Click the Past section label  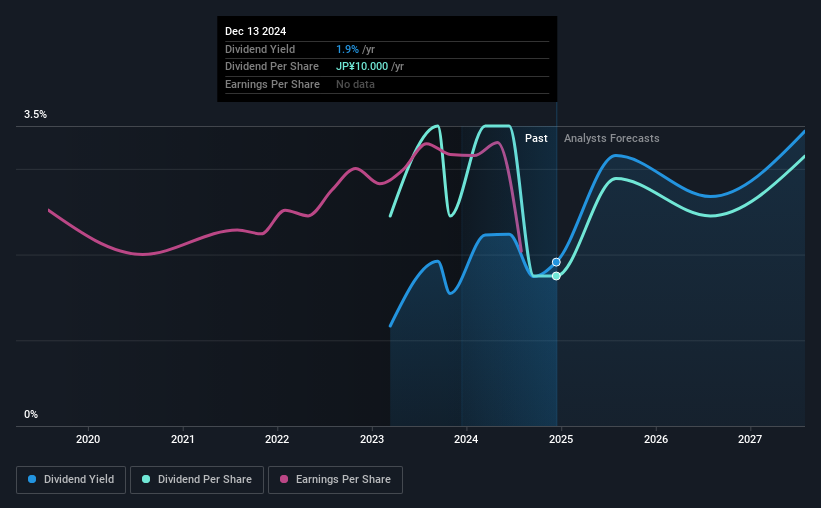click(x=536, y=138)
